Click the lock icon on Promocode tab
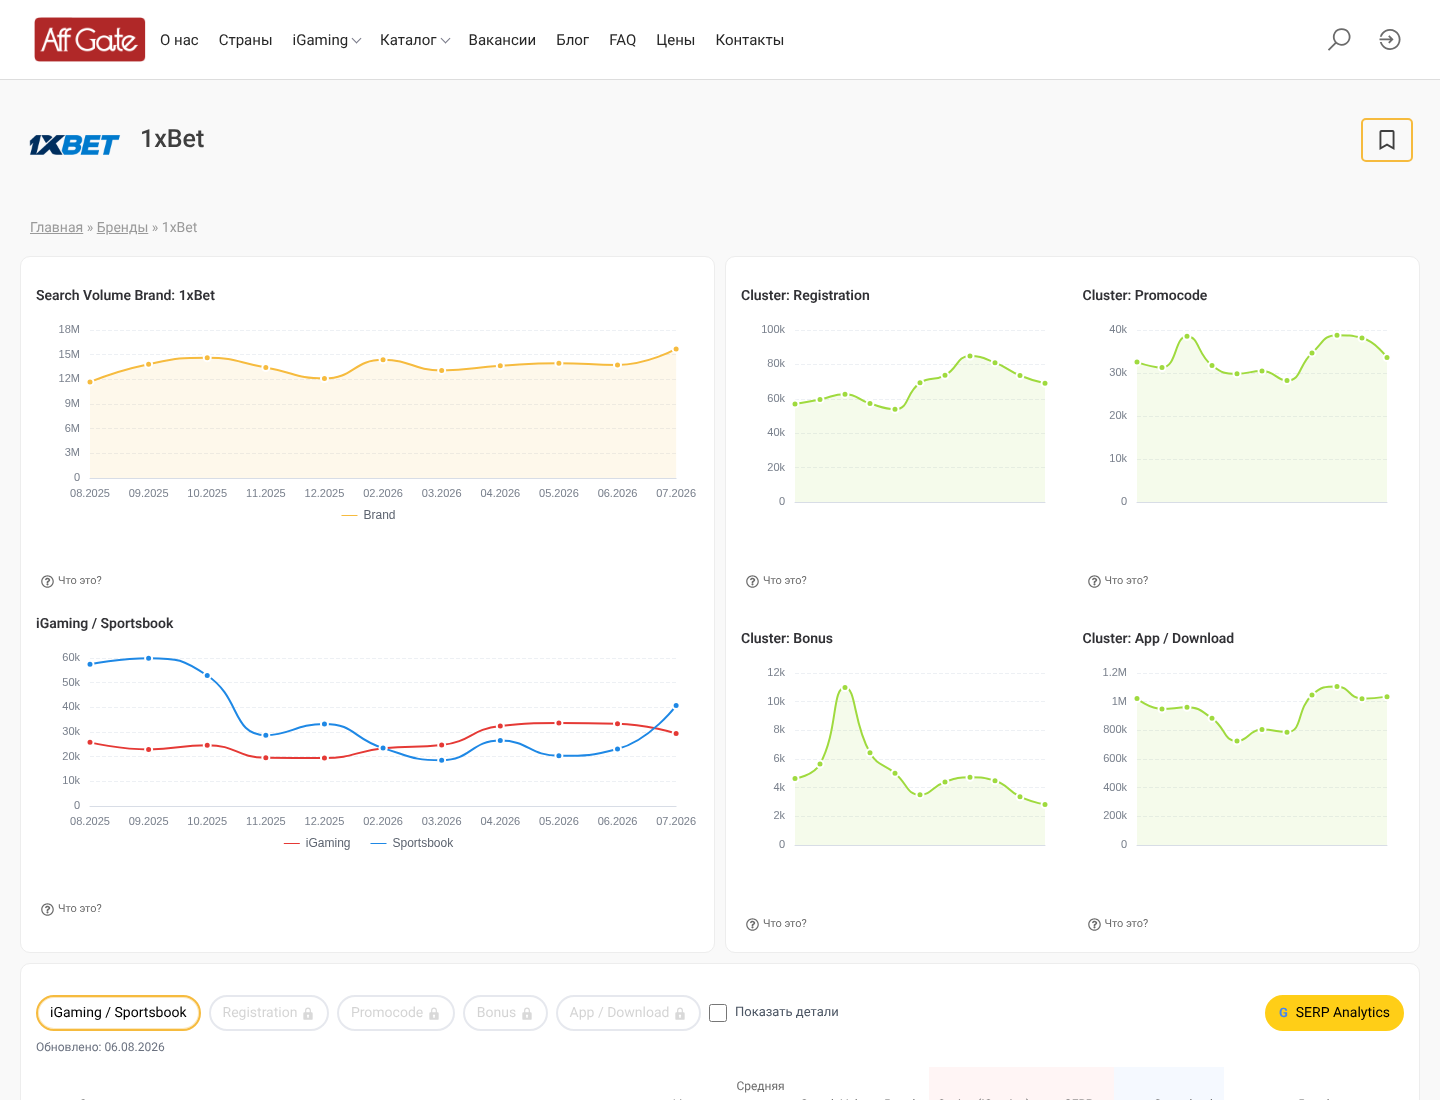The image size is (1440, 1100). 434,1014
